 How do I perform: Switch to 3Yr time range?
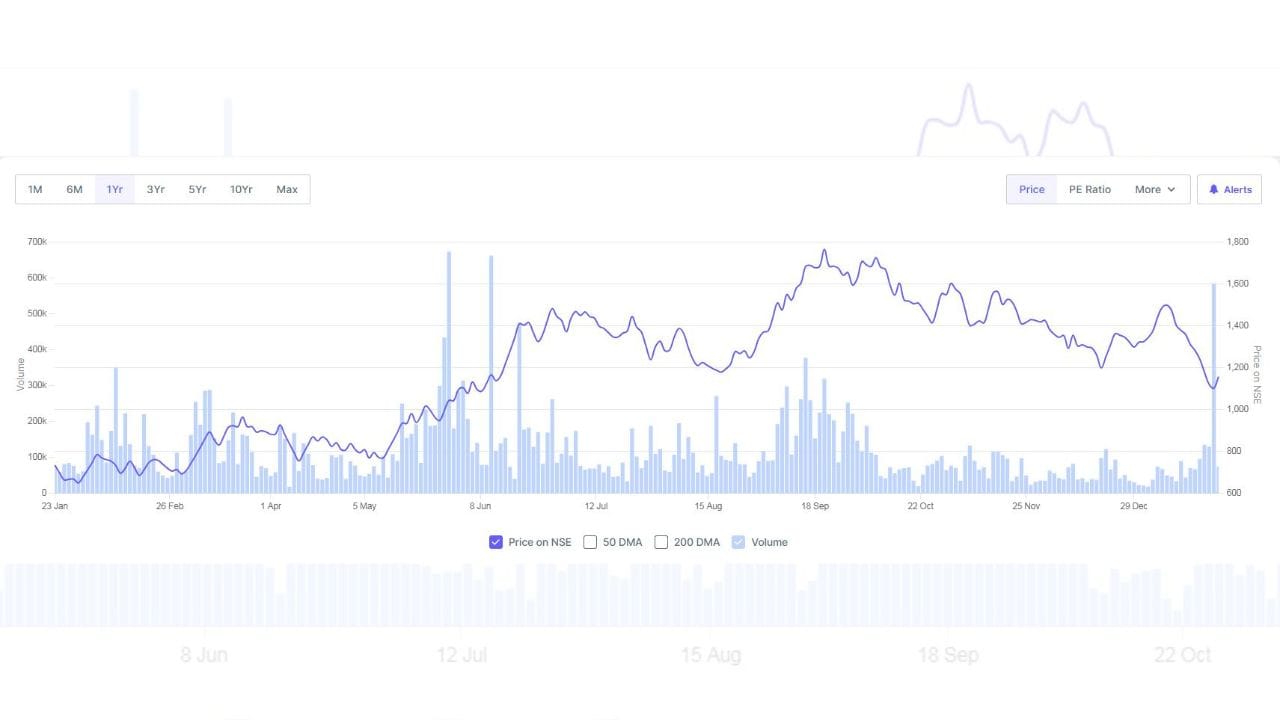click(155, 190)
